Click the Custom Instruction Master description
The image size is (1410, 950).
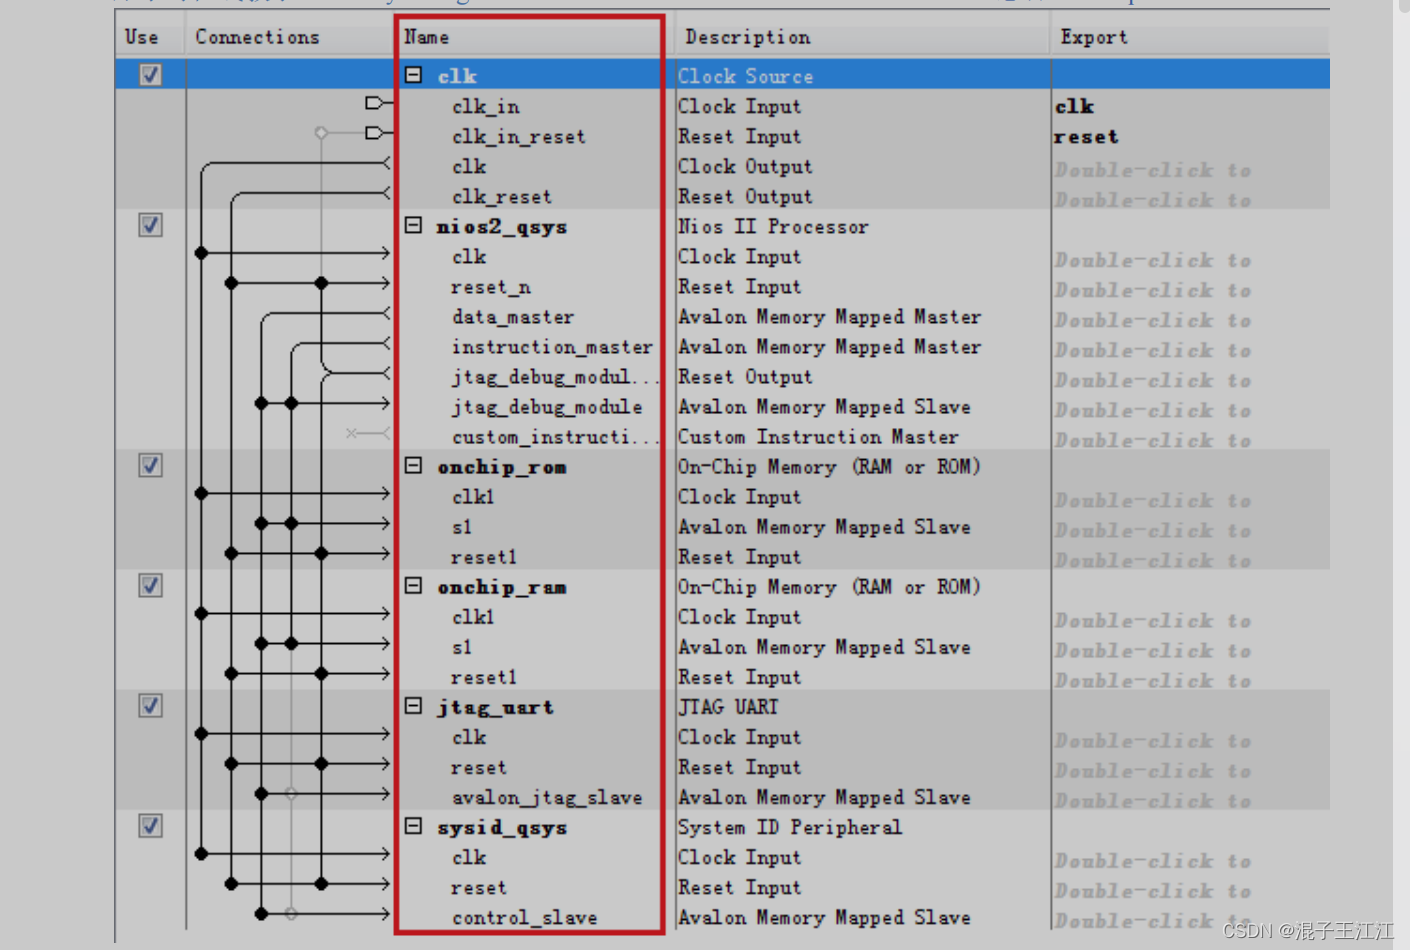coord(818,437)
